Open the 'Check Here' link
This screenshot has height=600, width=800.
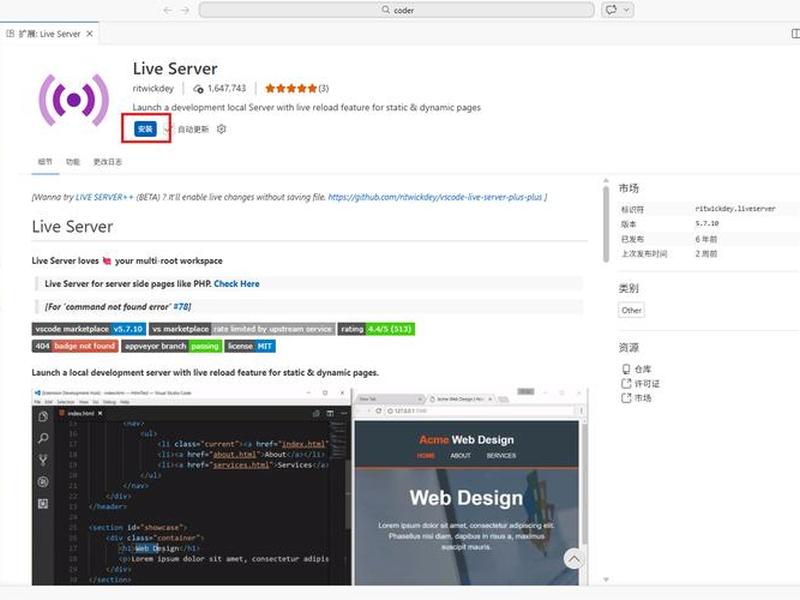click(x=237, y=284)
